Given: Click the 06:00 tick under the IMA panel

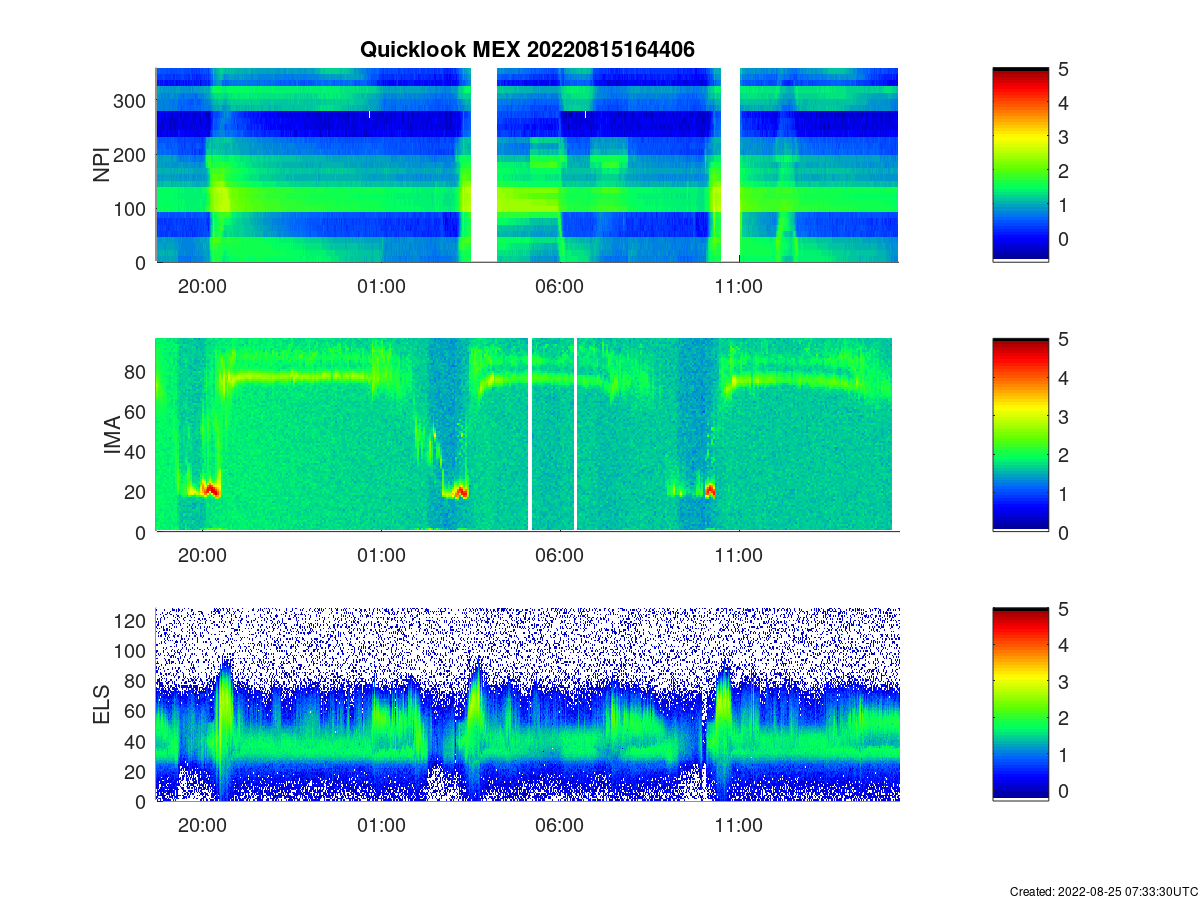Looking at the screenshot, I should click(560, 556).
